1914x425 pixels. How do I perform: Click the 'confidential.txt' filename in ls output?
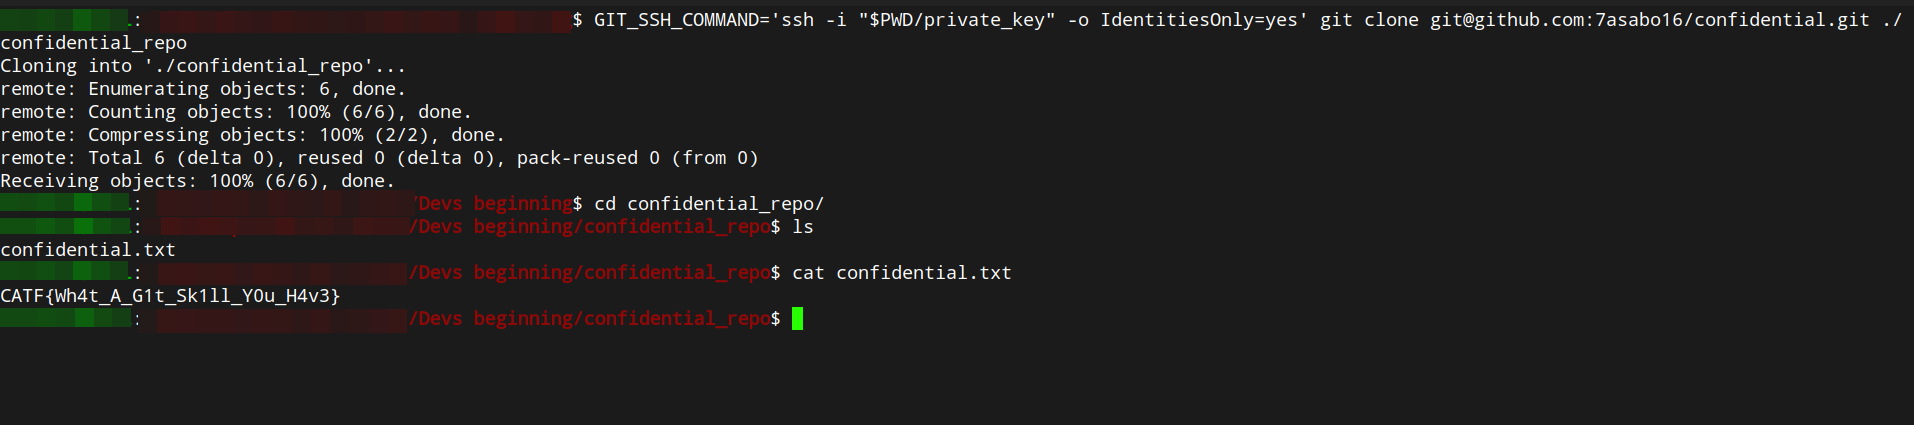pos(88,250)
